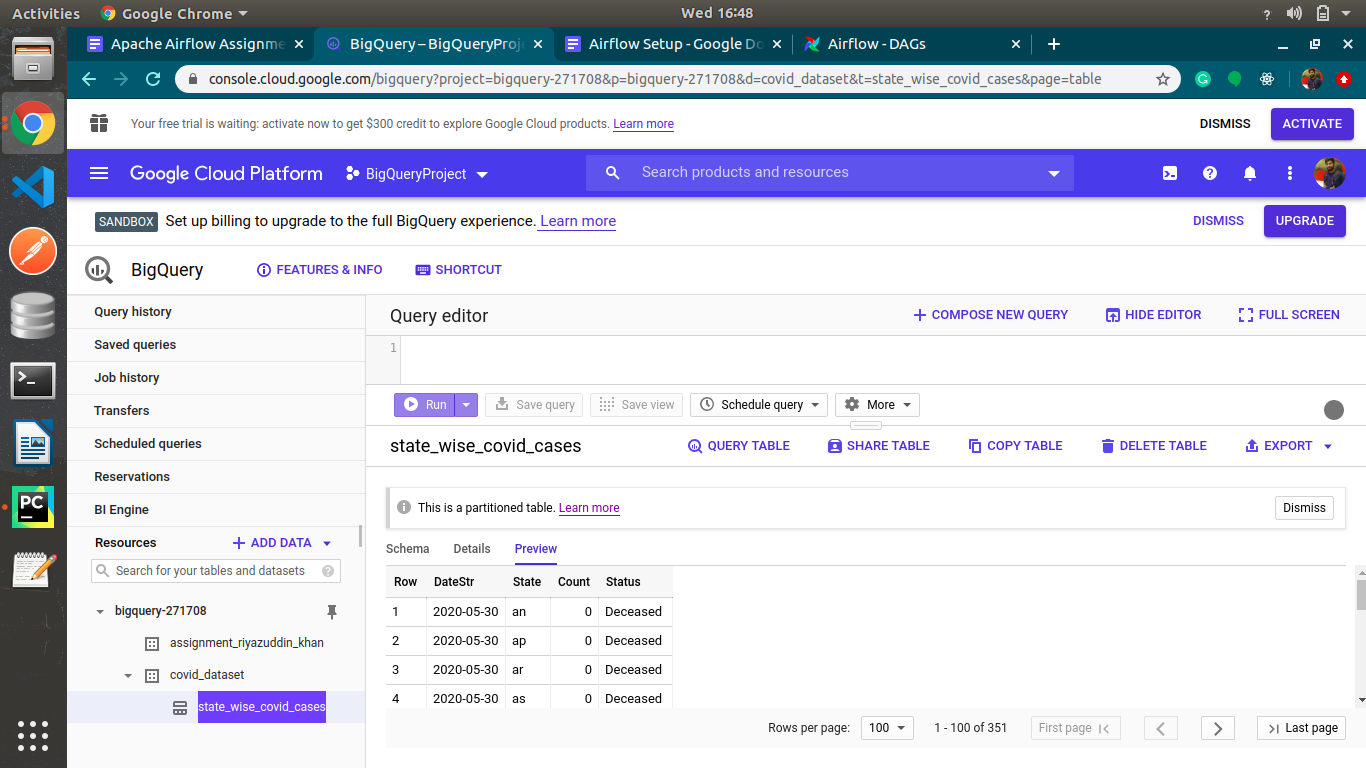The width and height of the screenshot is (1366, 768).
Task: Click the gift icon in free trial banner
Action: click(x=98, y=123)
